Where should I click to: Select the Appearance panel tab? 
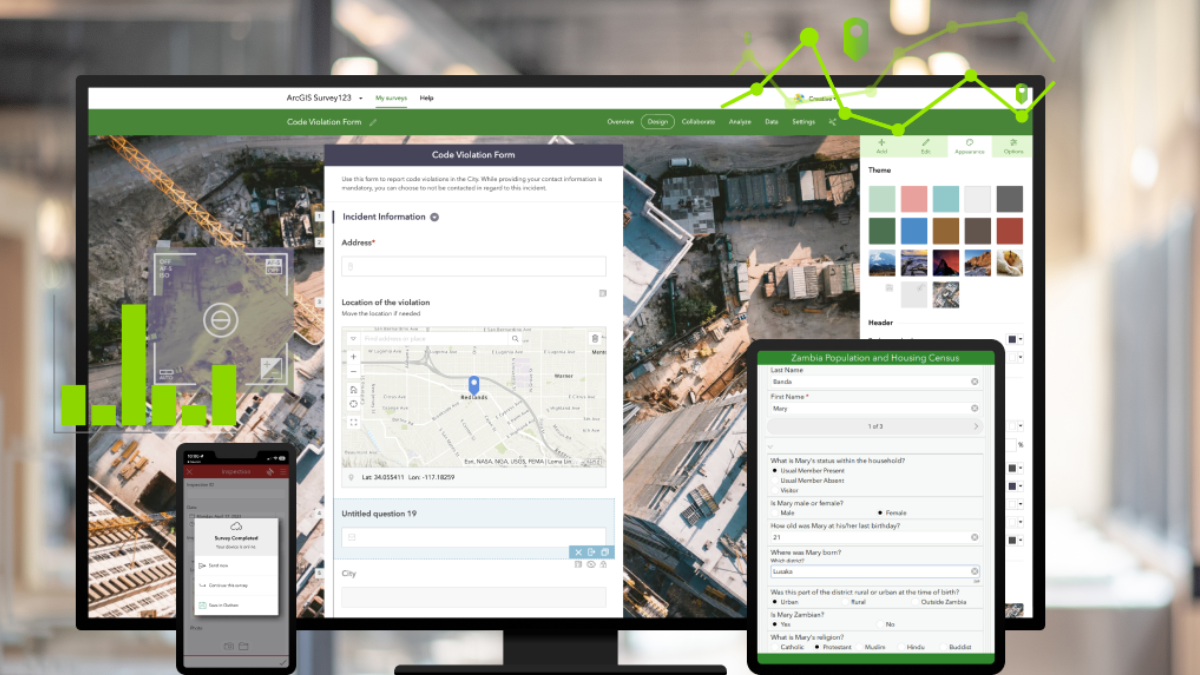[x=969, y=147]
